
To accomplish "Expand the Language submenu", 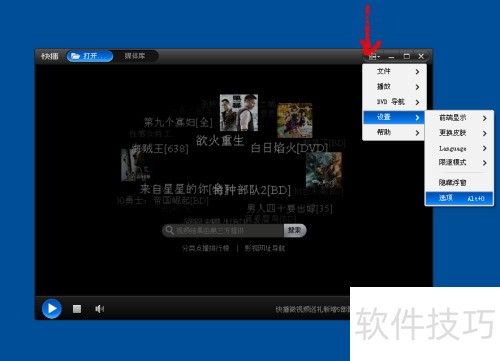I will (x=459, y=148).
